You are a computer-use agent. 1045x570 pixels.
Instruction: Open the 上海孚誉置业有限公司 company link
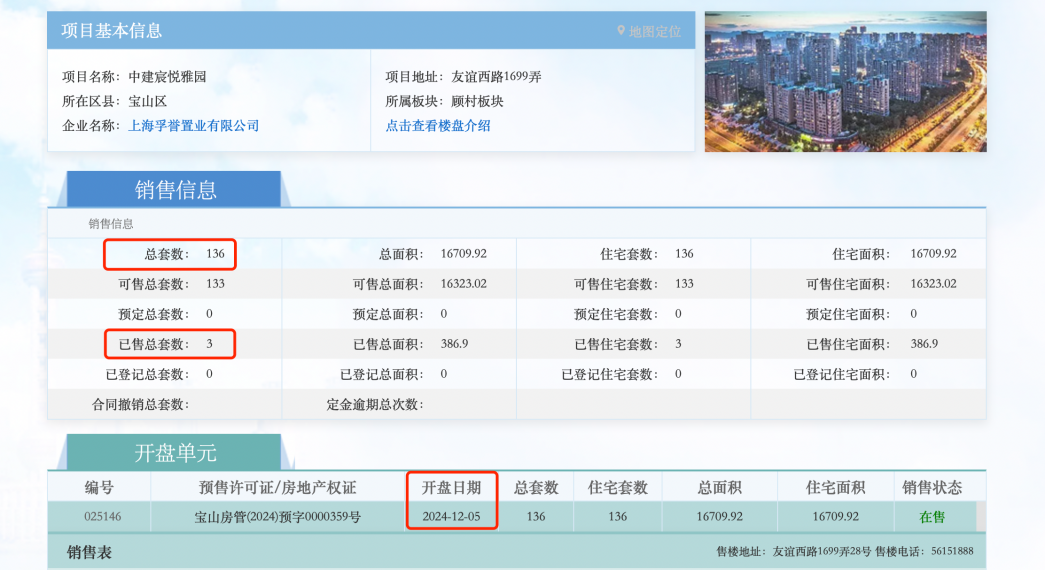coord(193,125)
